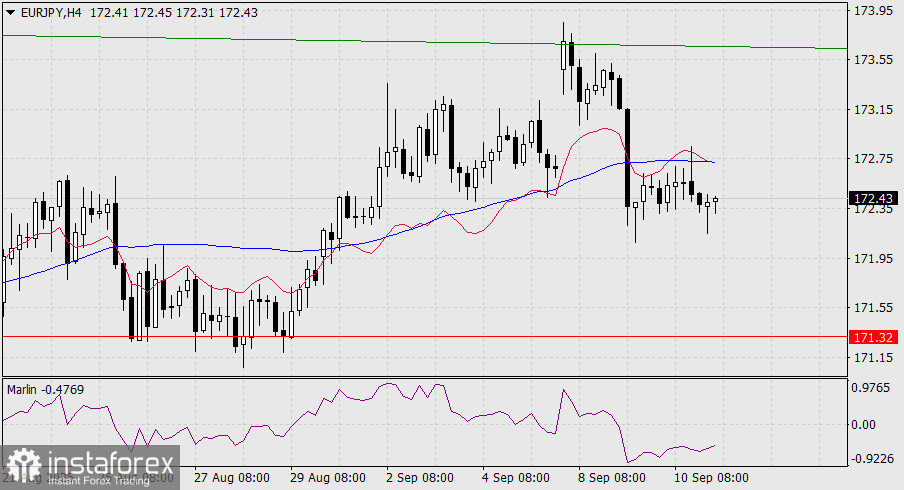Click the current price label 172.43
Image resolution: width=904 pixels, height=490 pixels.
(x=873, y=198)
